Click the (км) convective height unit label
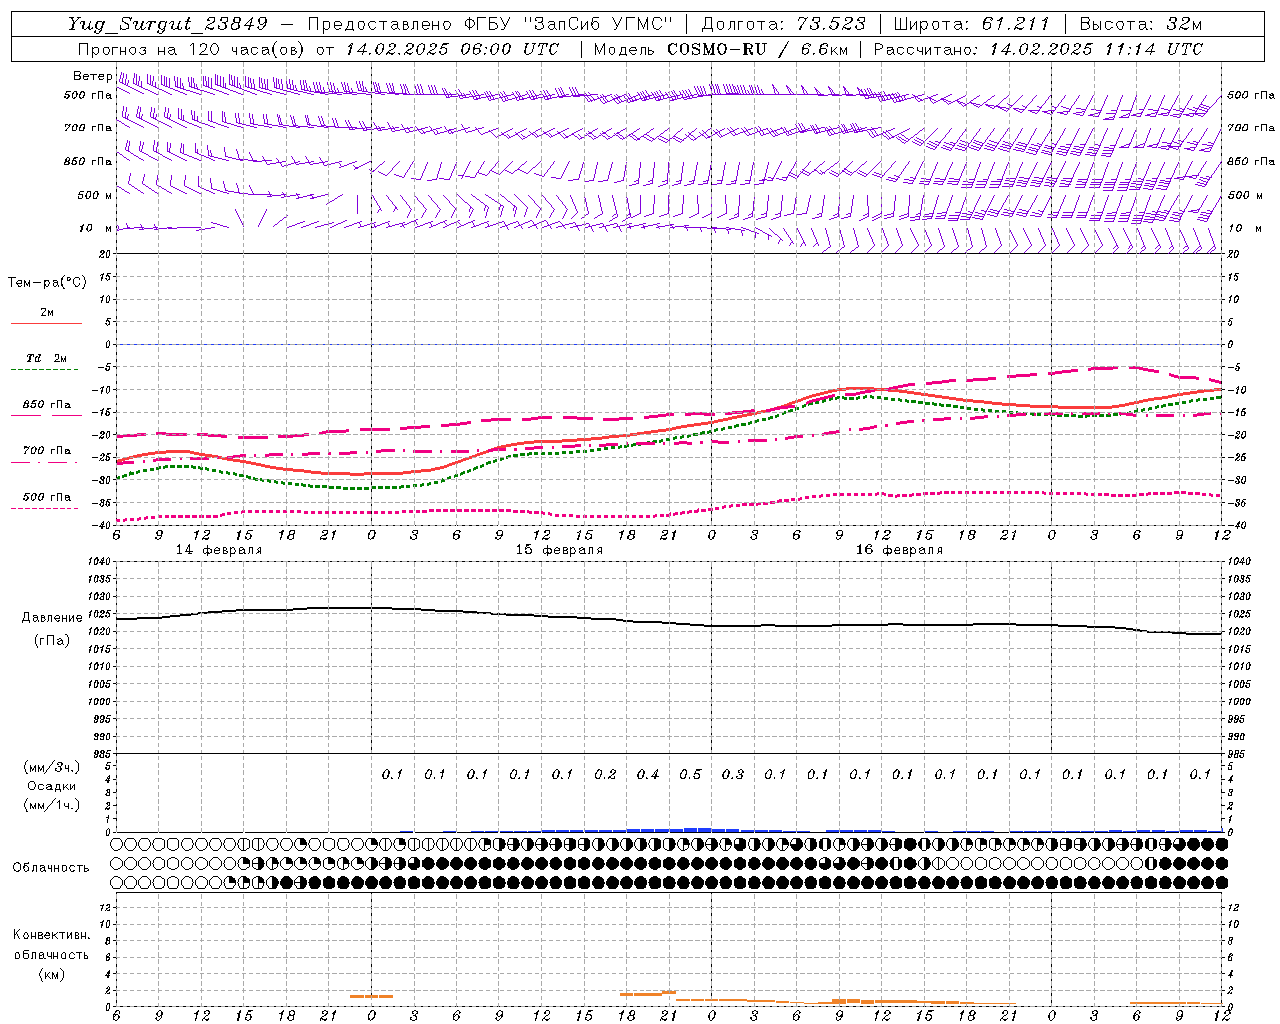This screenshot has height=1024, width=1280. (x=51, y=974)
